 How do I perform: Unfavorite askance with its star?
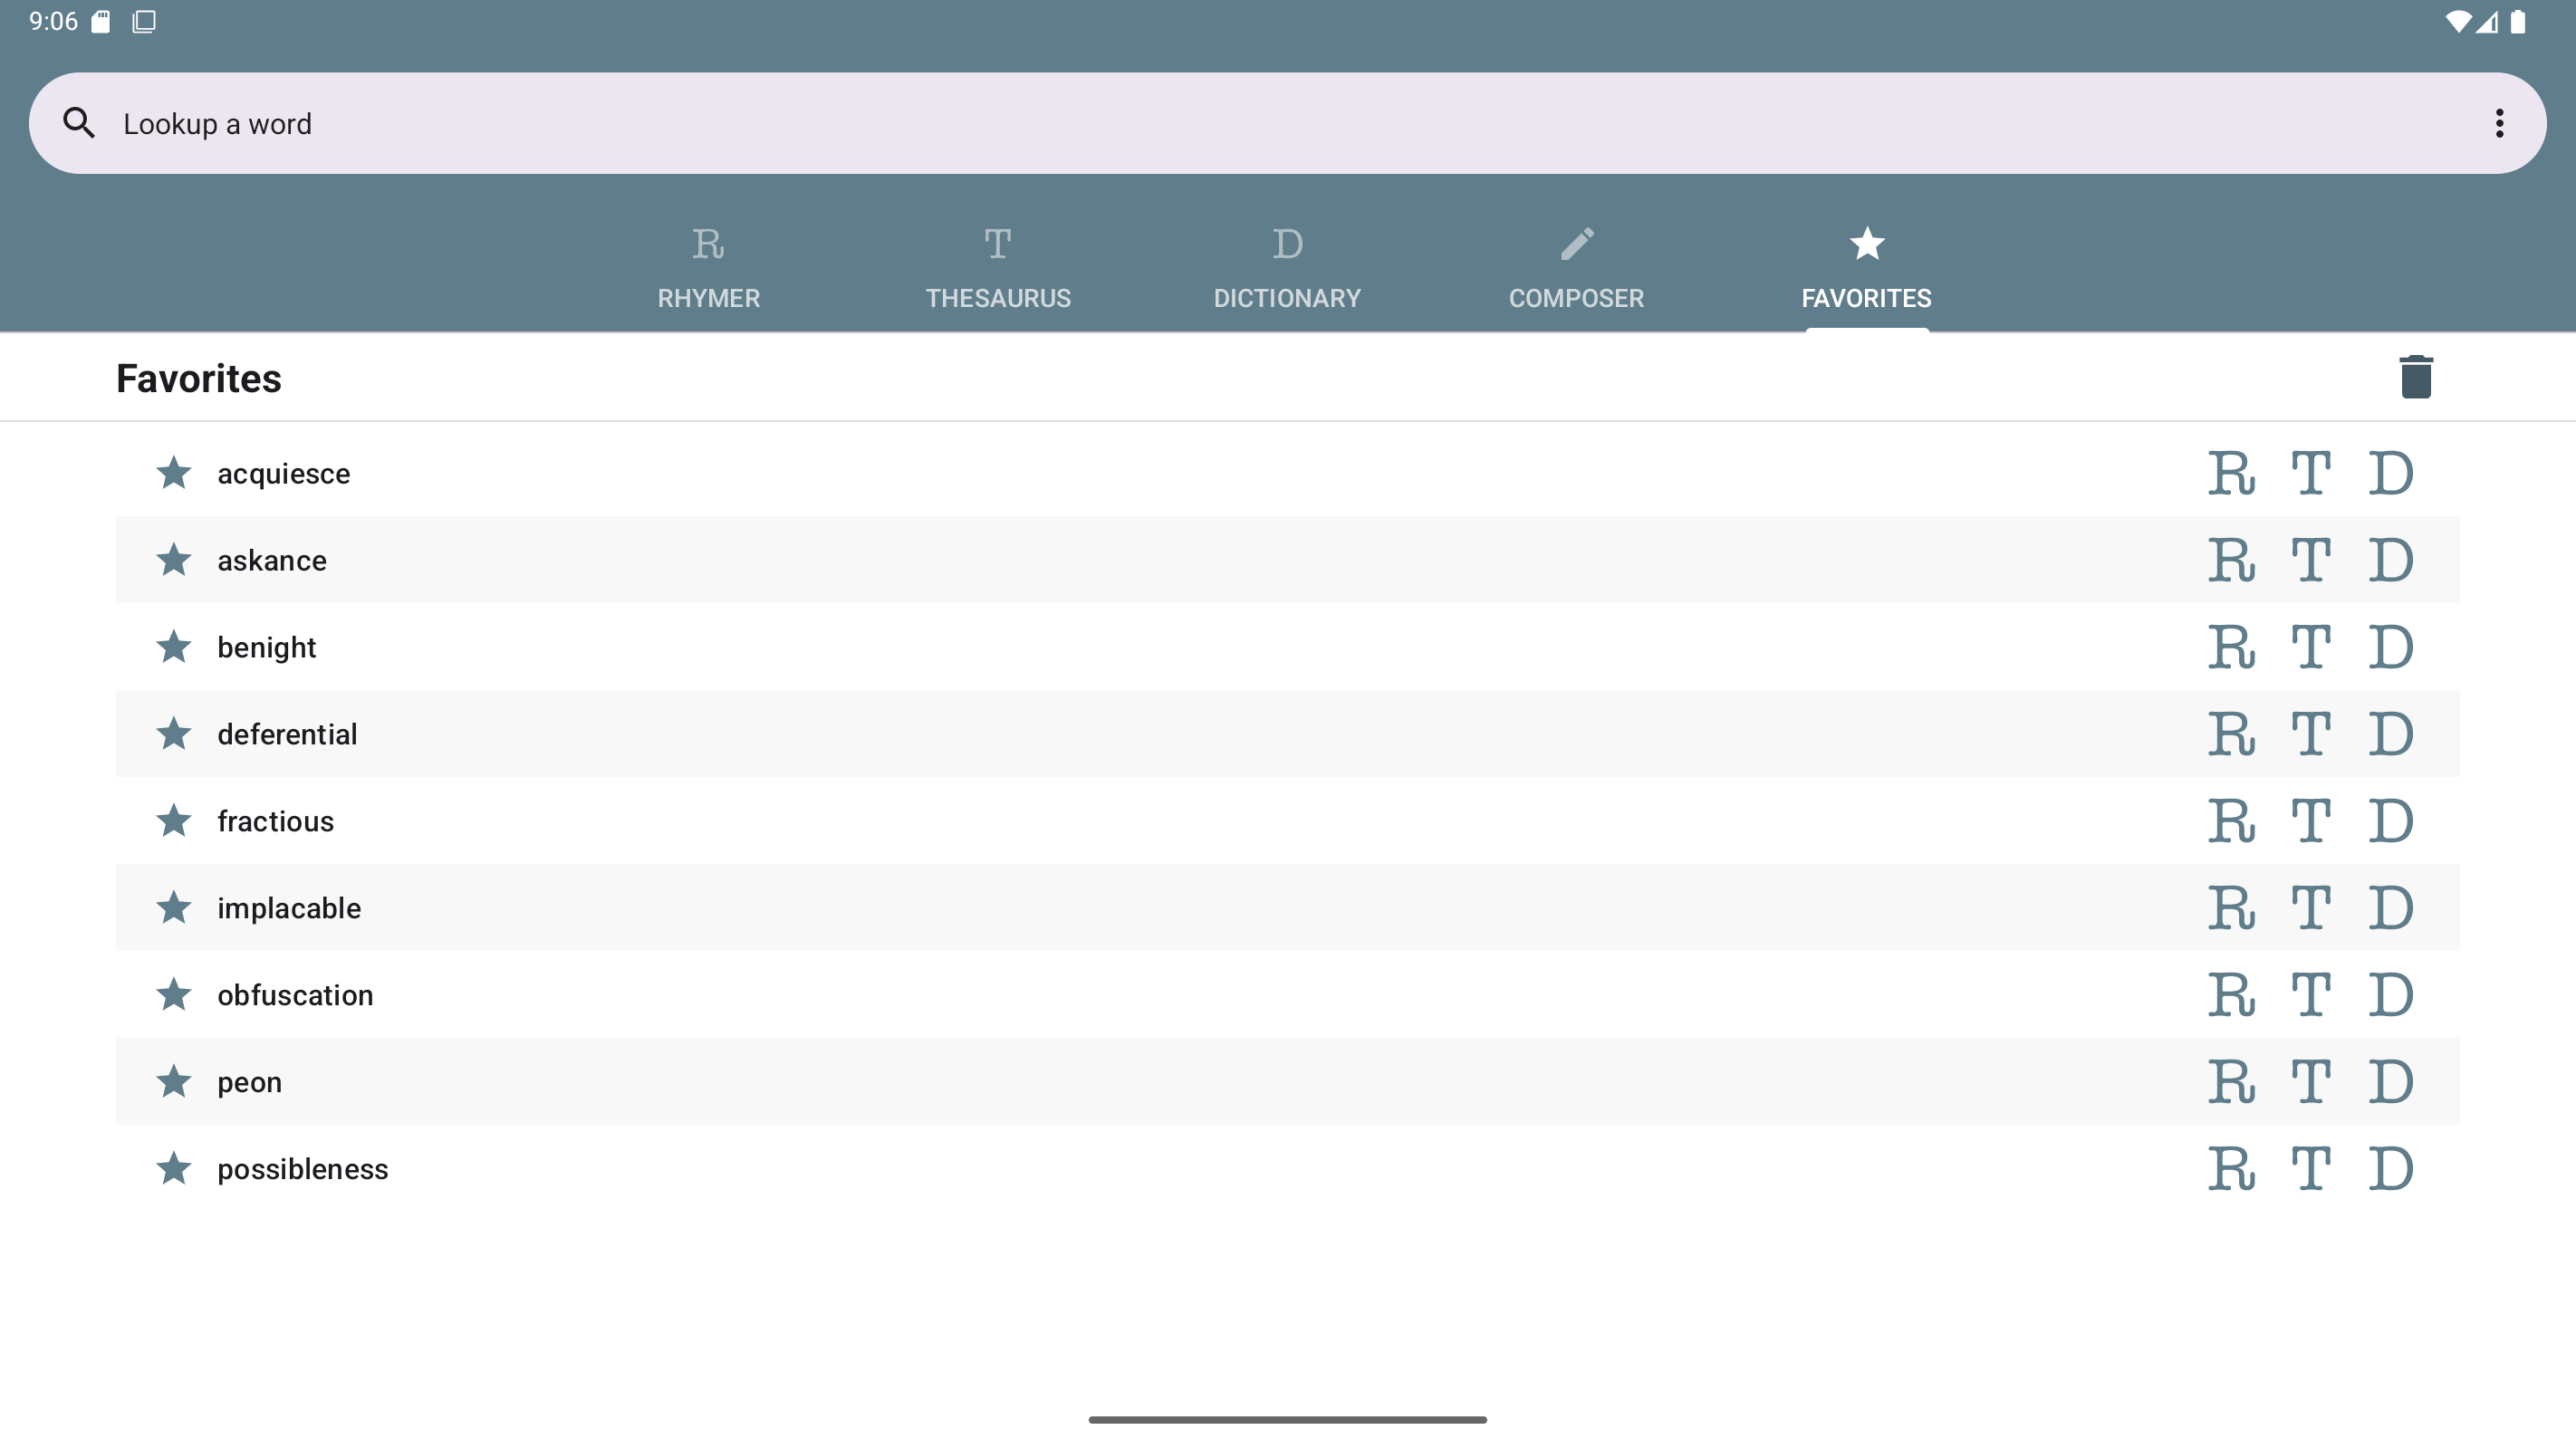(x=174, y=559)
